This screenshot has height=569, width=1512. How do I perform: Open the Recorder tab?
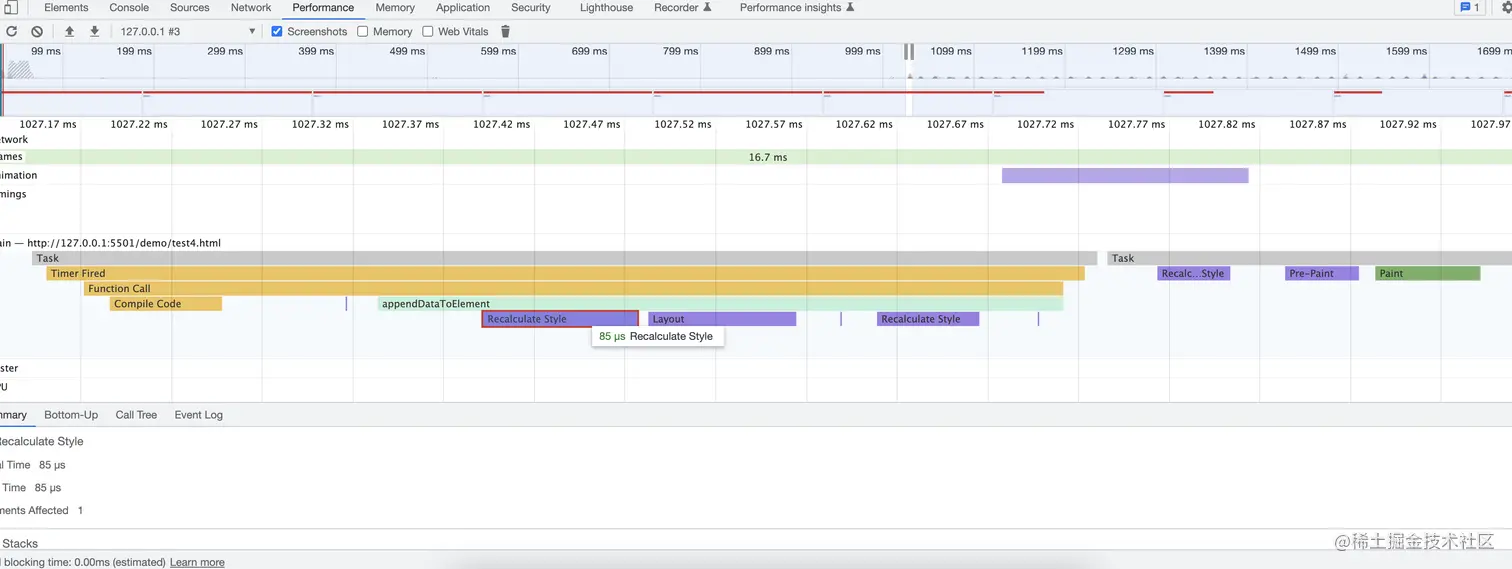coord(676,7)
